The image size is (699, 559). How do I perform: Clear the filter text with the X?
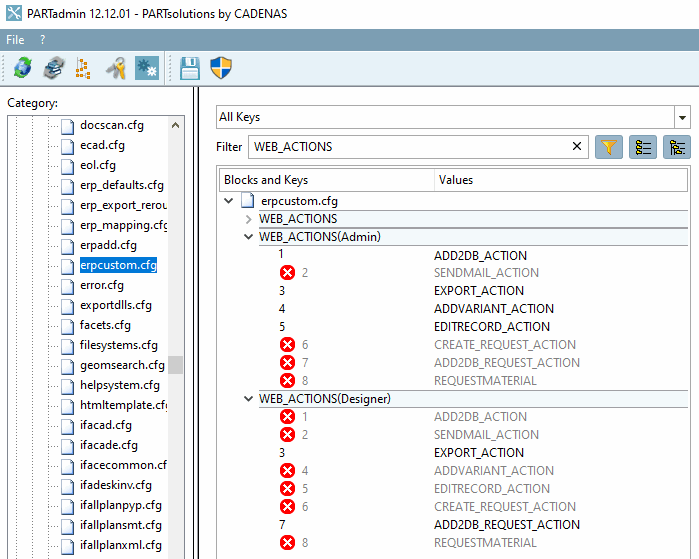tap(576, 146)
